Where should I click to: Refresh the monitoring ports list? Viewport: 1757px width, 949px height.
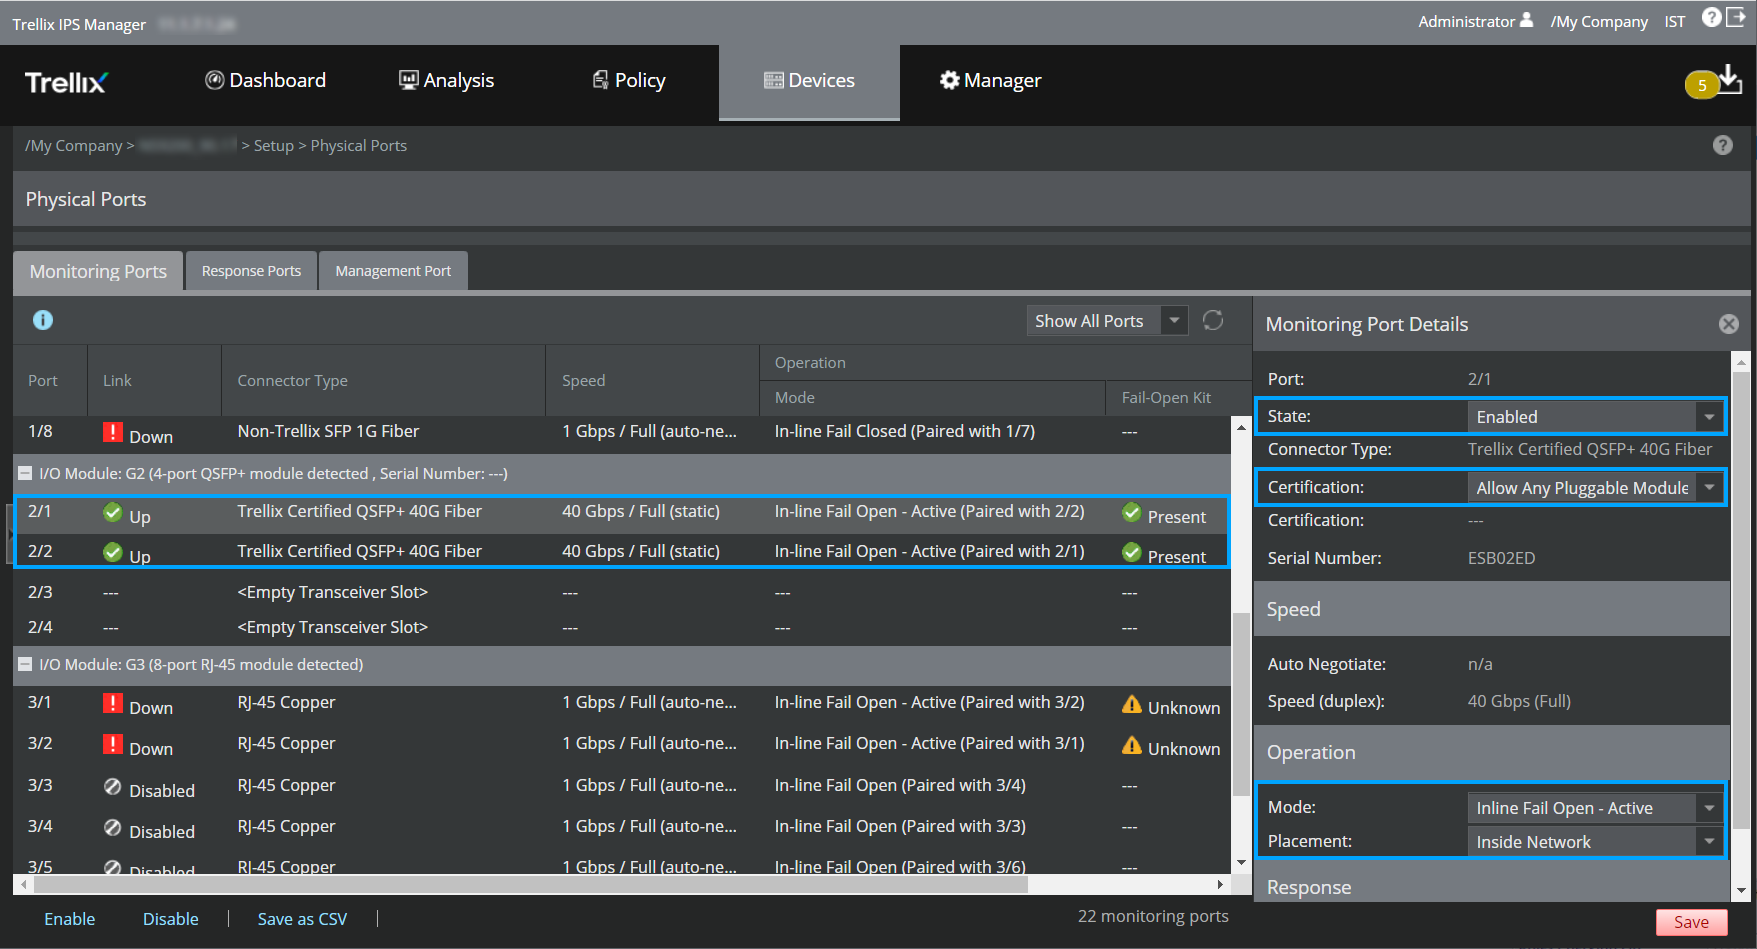point(1213,320)
